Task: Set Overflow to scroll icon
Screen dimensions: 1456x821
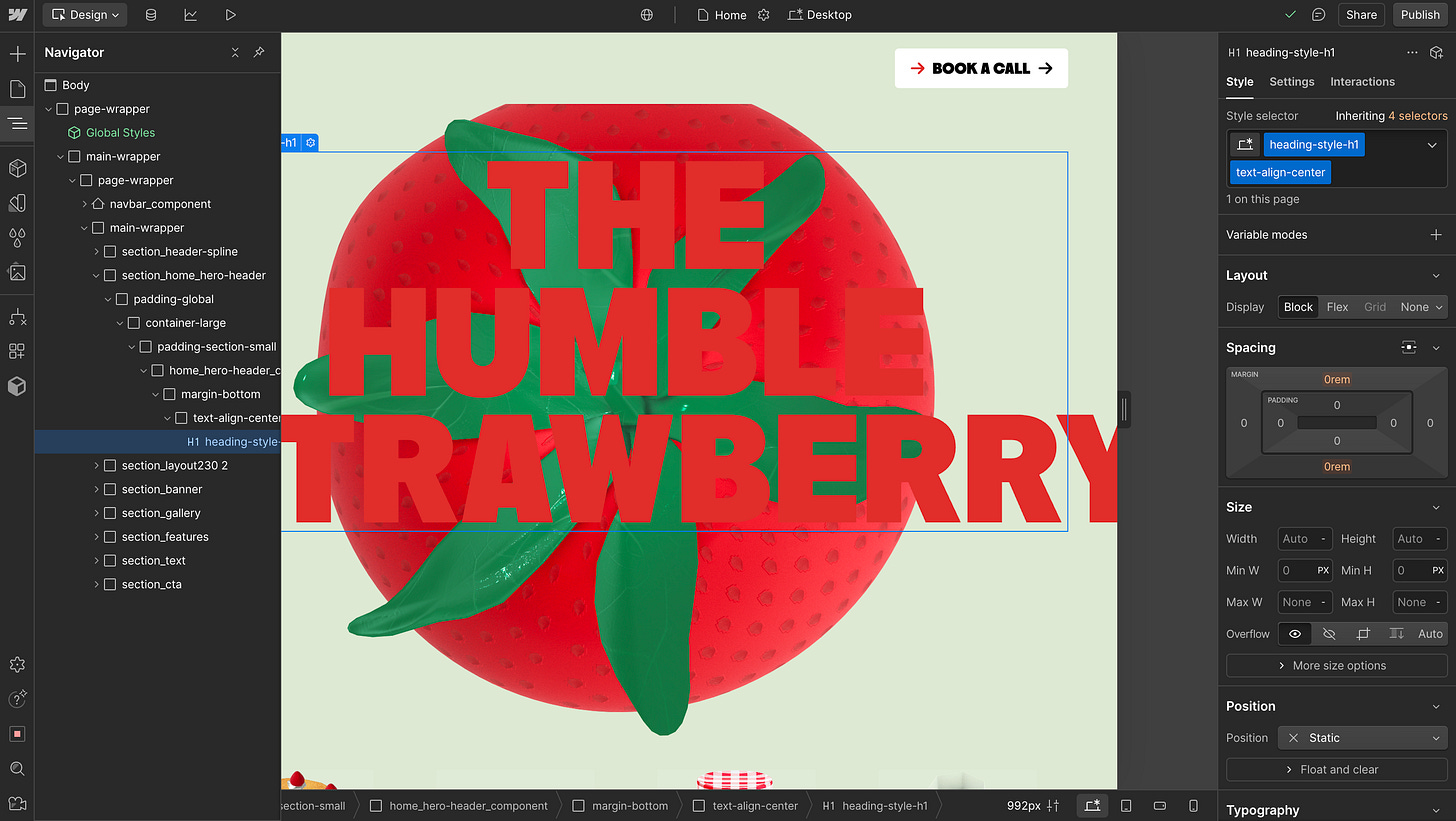Action: pyautogui.click(x=1397, y=633)
